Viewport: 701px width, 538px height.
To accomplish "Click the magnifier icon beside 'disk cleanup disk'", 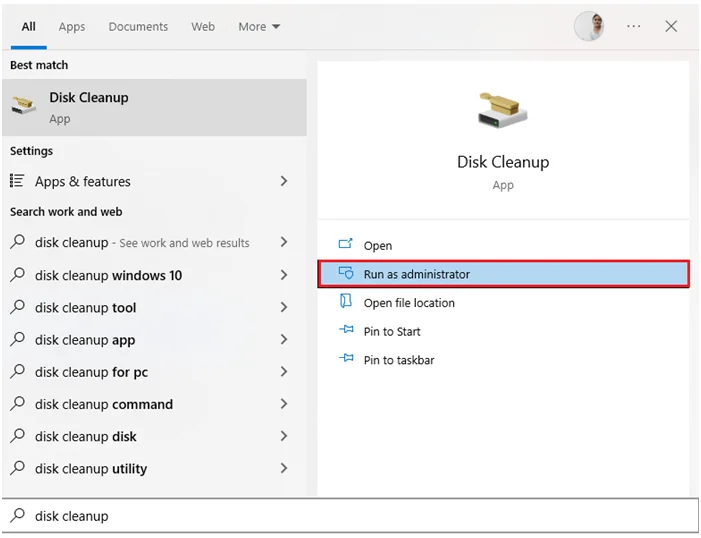I will click(17, 435).
